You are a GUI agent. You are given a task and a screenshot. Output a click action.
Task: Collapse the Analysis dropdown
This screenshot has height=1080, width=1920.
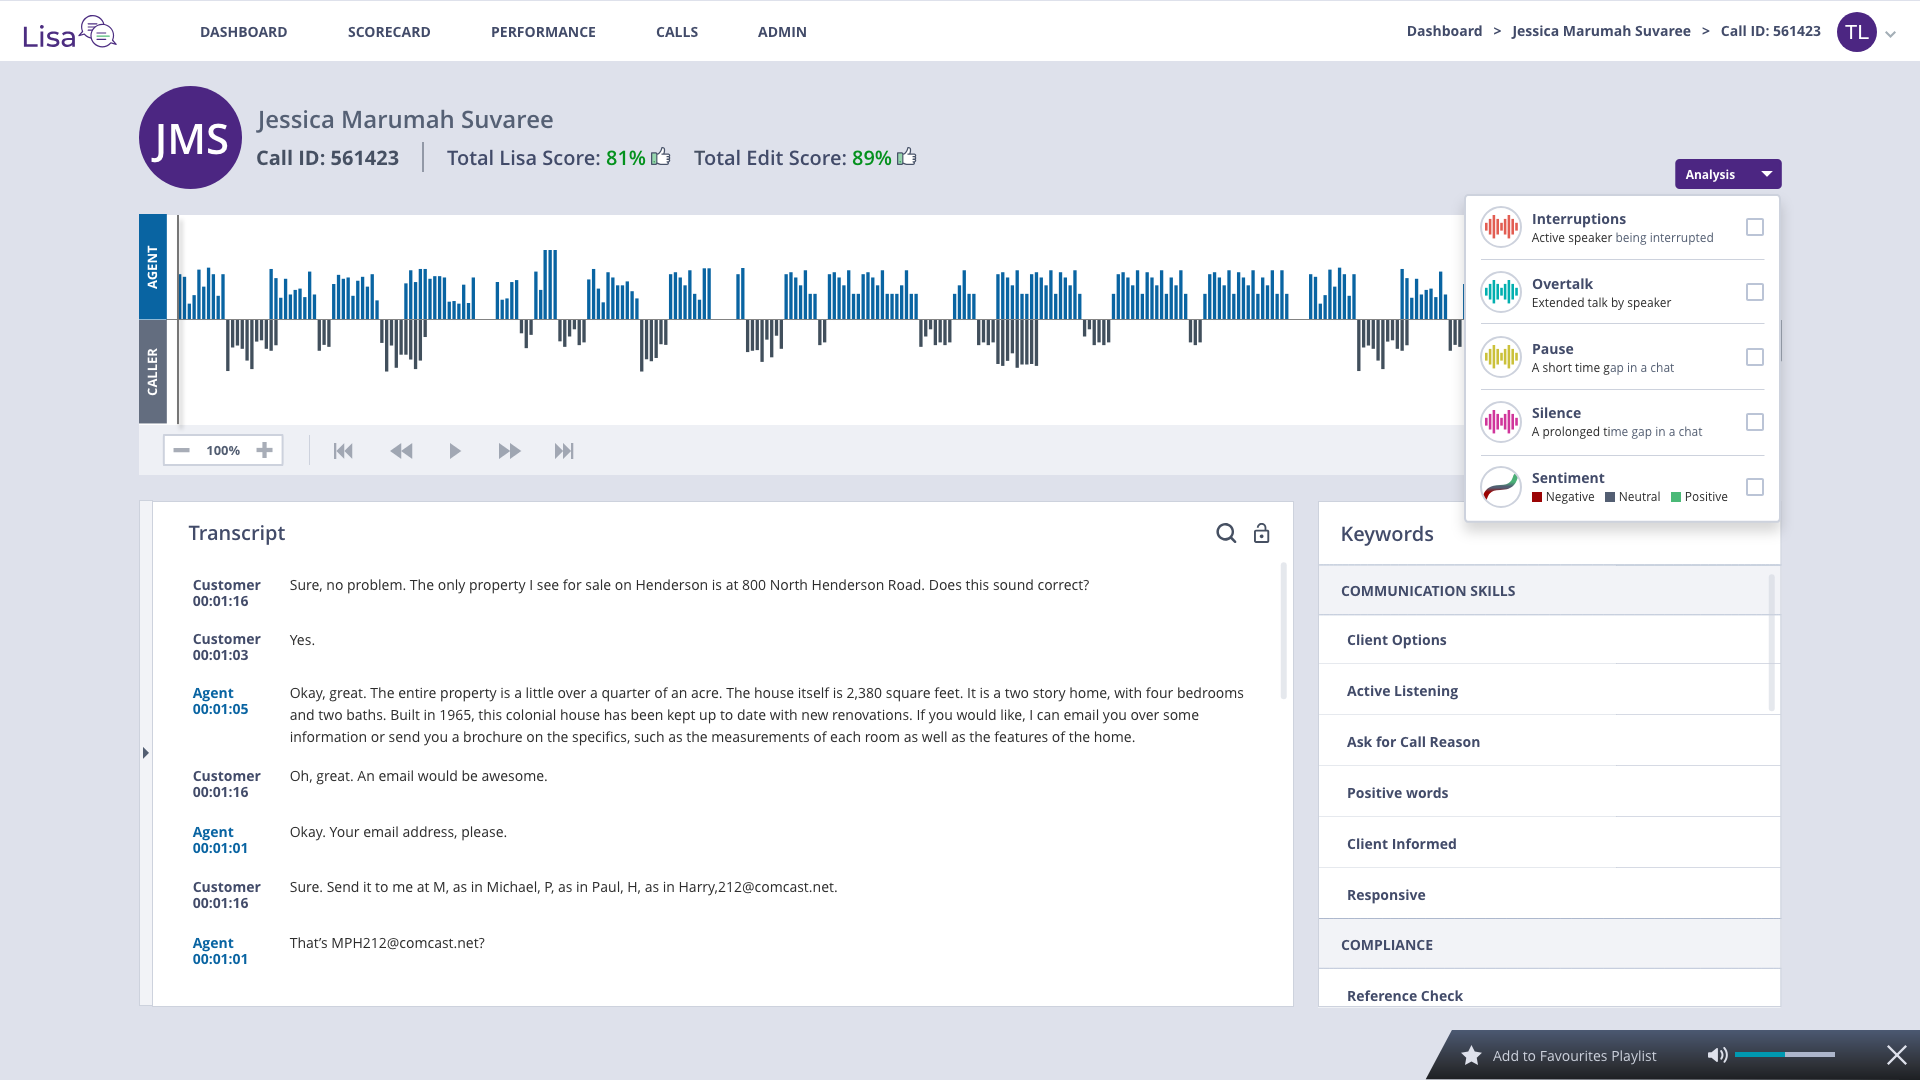(x=1766, y=174)
